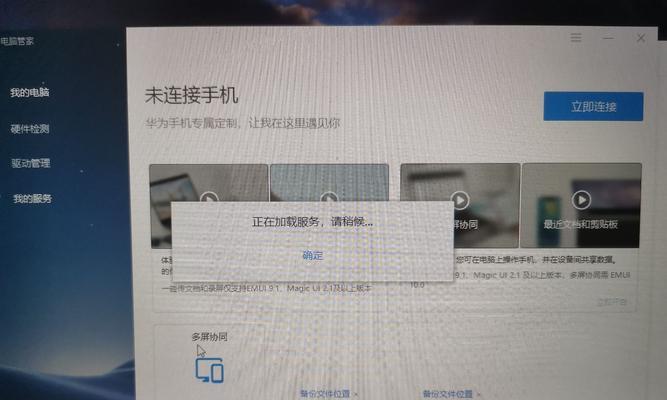667x400 pixels.
Task: Click the 未连接手机 heading
Action: pos(191,95)
